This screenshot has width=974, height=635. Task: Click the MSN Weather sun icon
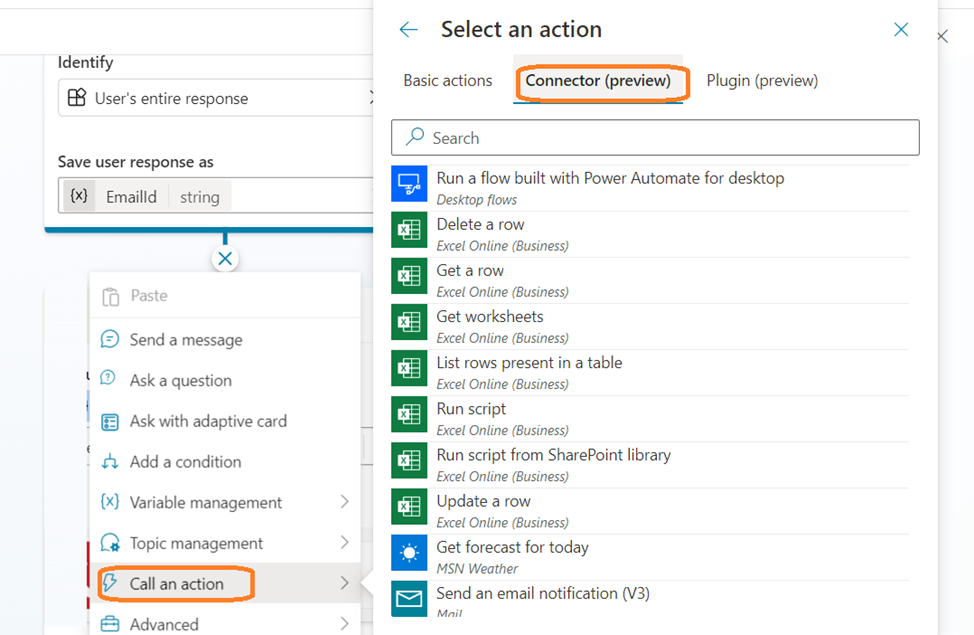(409, 553)
